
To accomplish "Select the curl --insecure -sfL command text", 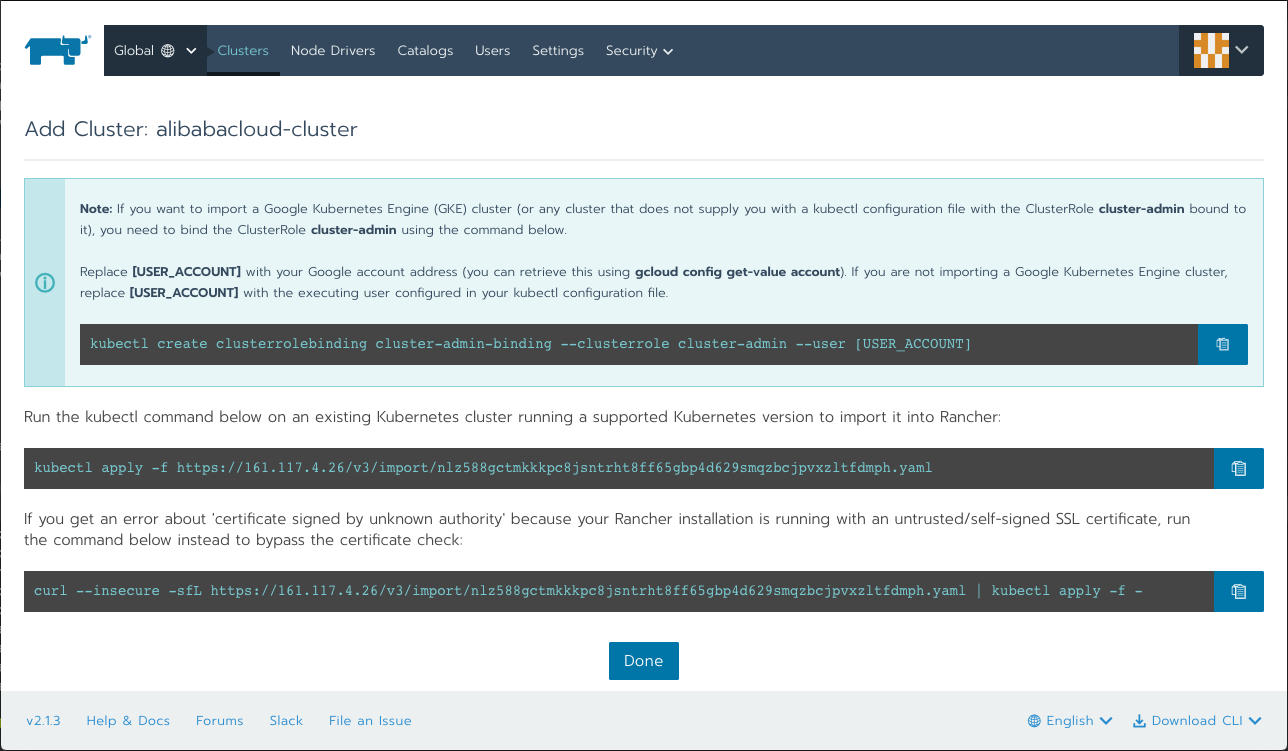I will 588,591.
